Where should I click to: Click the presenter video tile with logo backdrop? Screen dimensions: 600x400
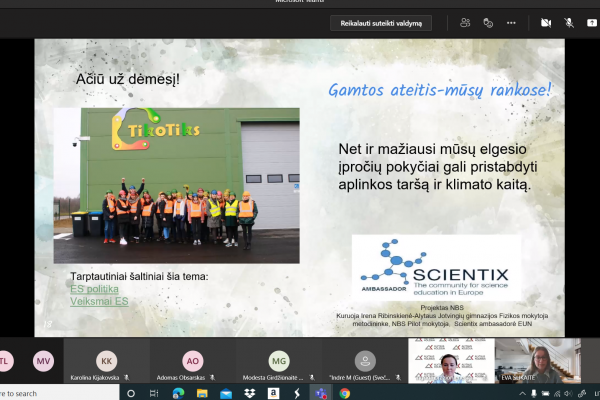coord(452,361)
